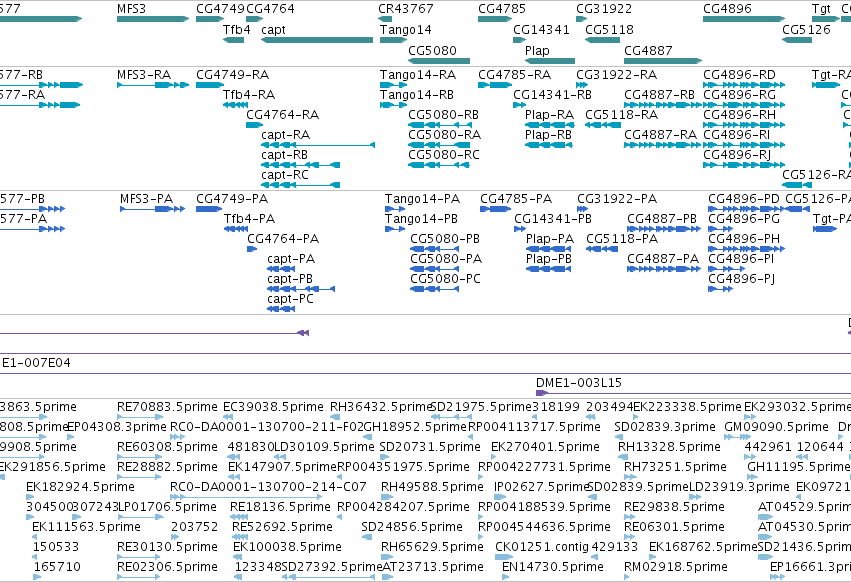Screen dimensions: 851x582
Task: Click the Tfb4-PA protein label
Action: 250,219
